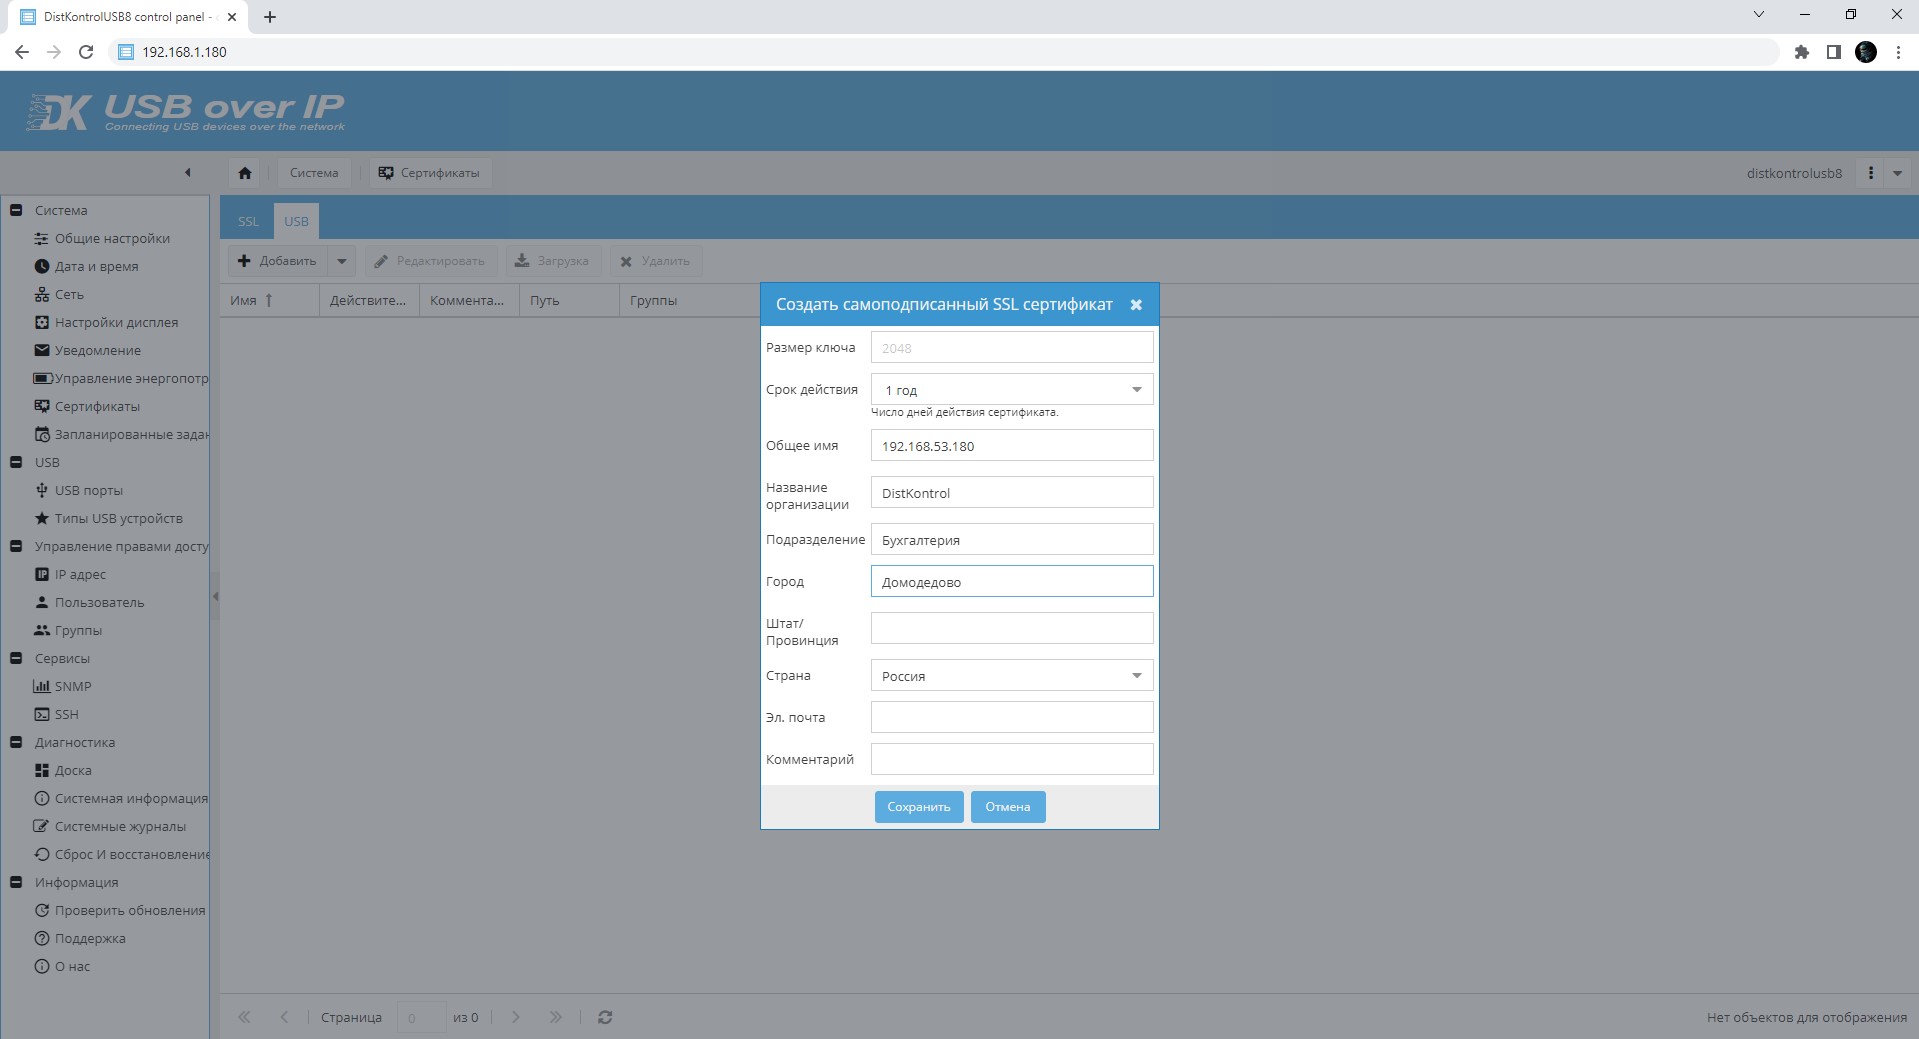Open Добавить split-button arrow menu

point(342,261)
